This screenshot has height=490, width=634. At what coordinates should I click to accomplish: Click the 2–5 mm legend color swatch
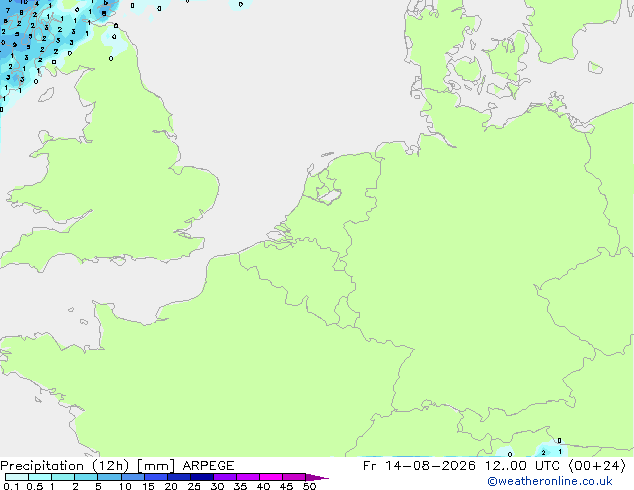86,477
